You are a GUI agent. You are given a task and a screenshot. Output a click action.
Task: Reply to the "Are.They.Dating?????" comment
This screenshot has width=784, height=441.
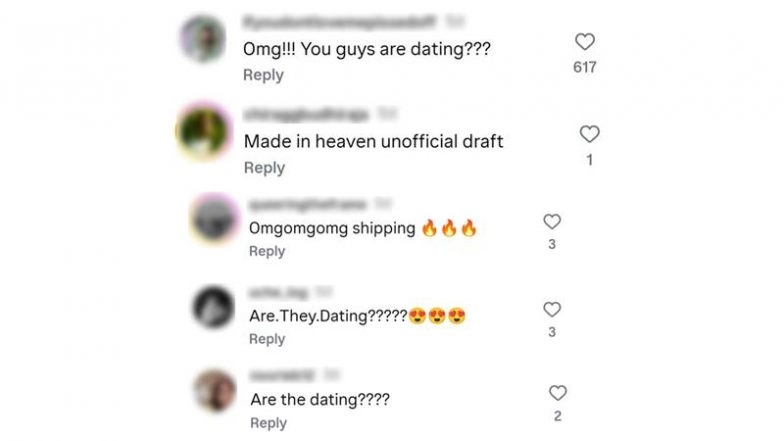tap(267, 339)
